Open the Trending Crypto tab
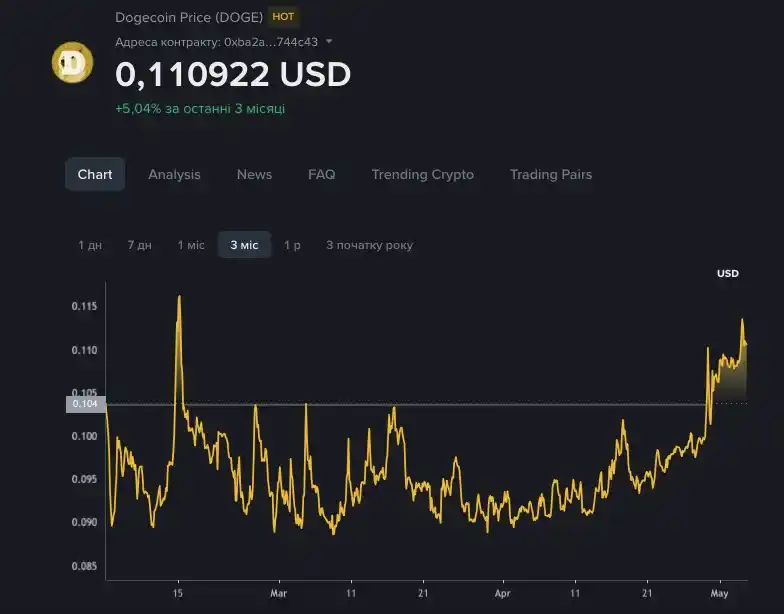This screenshot has width=784, height=614. click(x=422, y=174)
